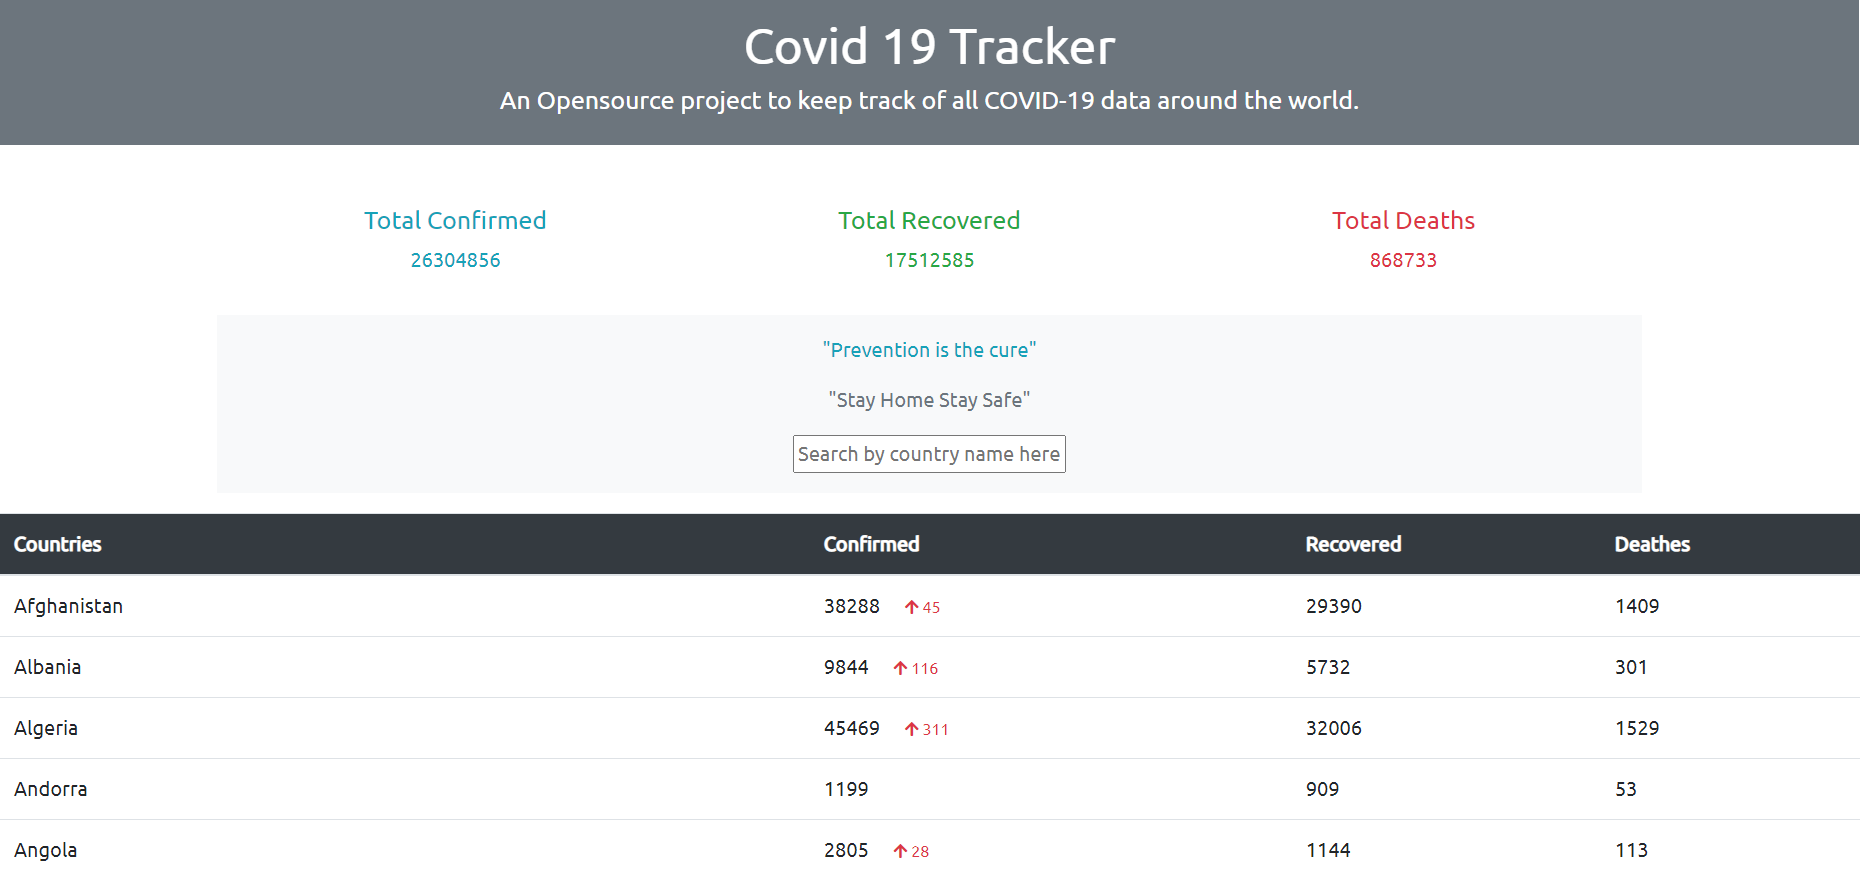The height and width of the screenshot is (874, 1860).
Task: Click Afghanistan's new cases number 45
Action: click(x=931, y=607)
